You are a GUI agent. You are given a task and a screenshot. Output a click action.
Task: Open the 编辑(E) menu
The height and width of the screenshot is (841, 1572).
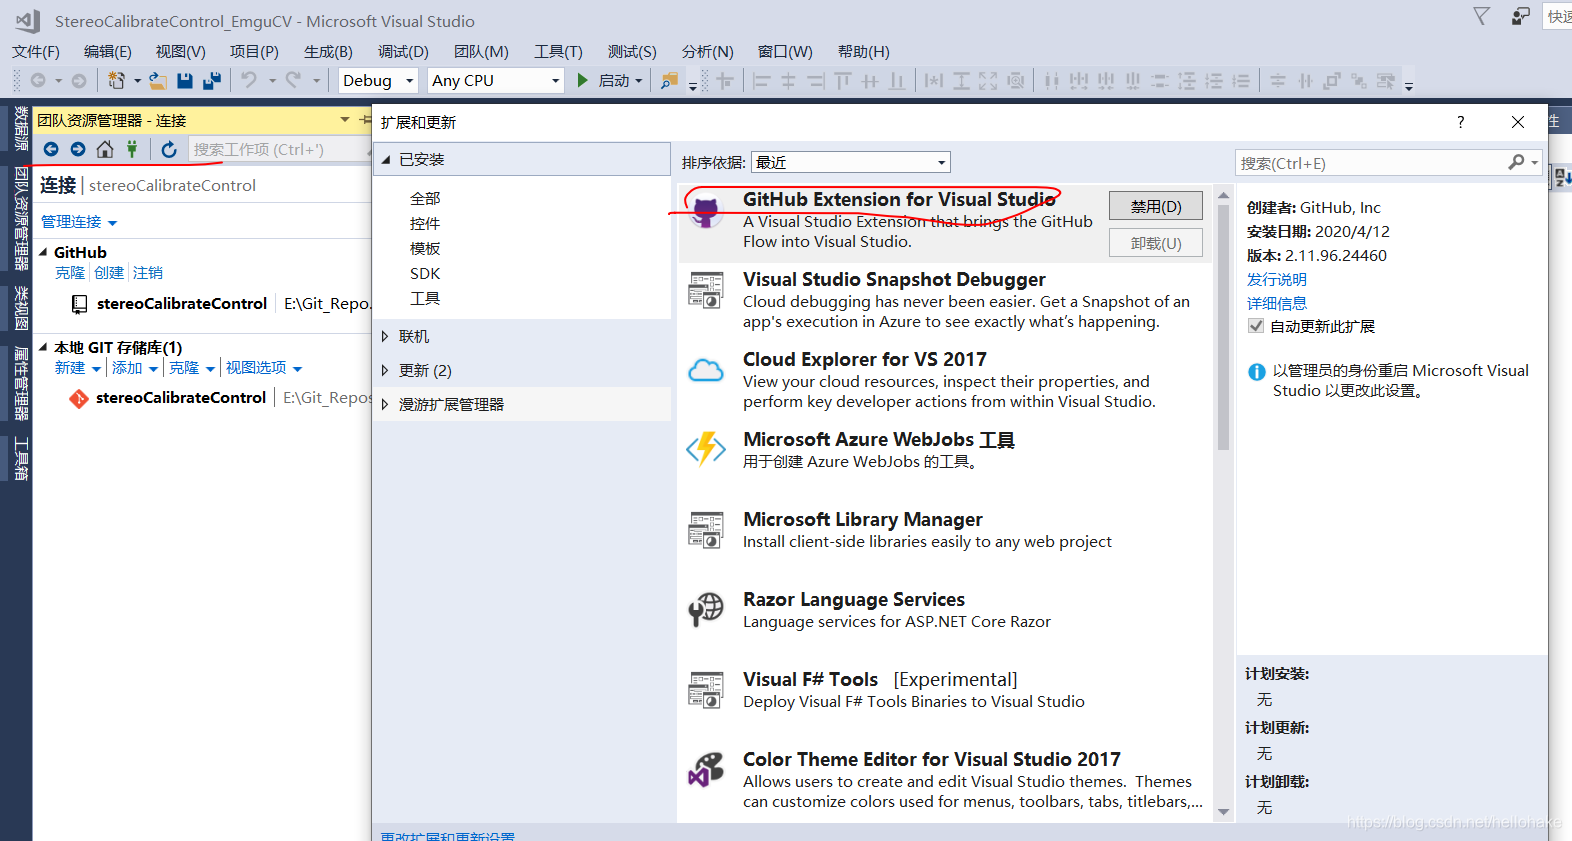(108, 52)
